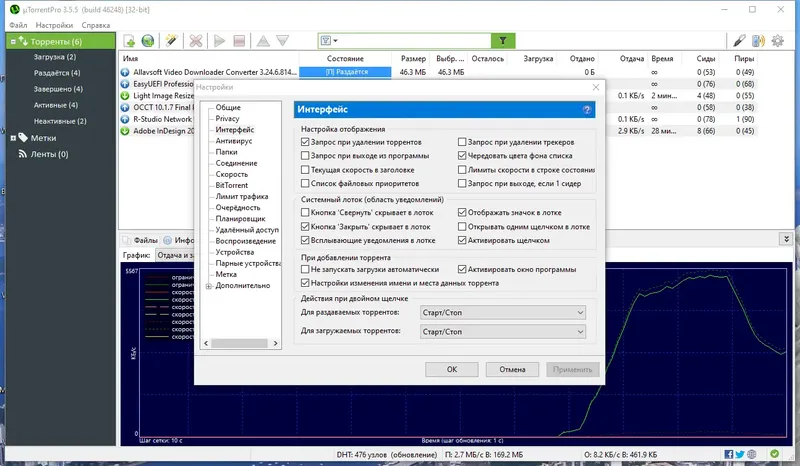Click the pen icon at toolbar right

(739, 41)
